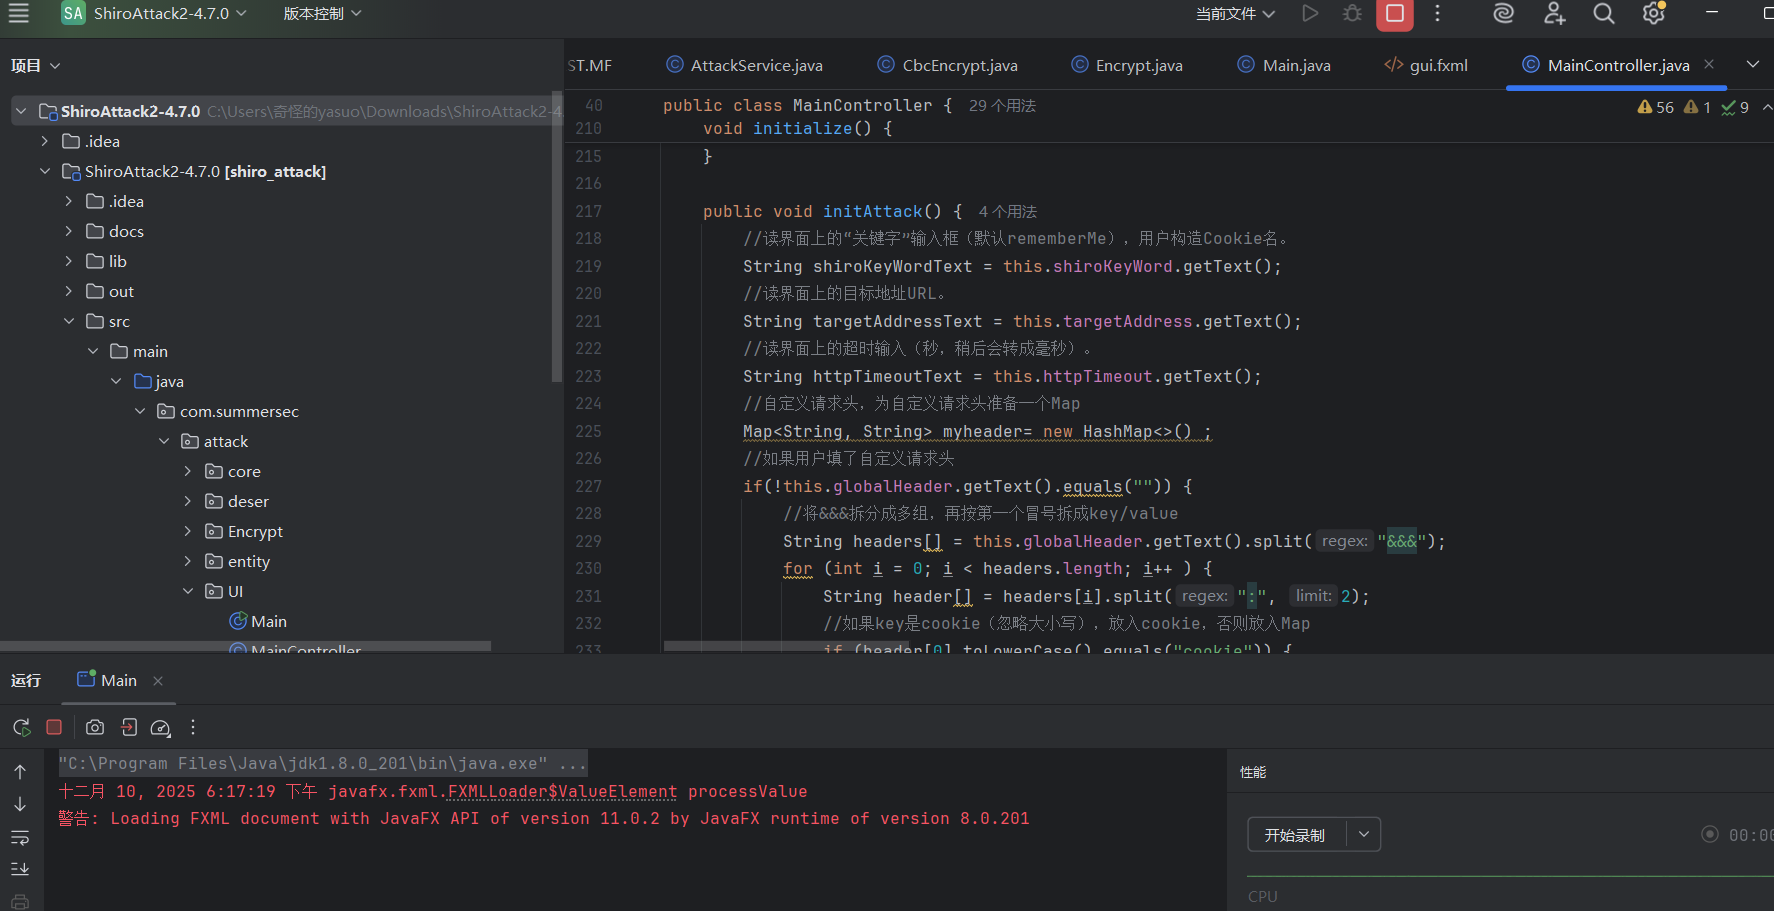
Task: Rerun Main in the Run panel
Action: (21, 727)
